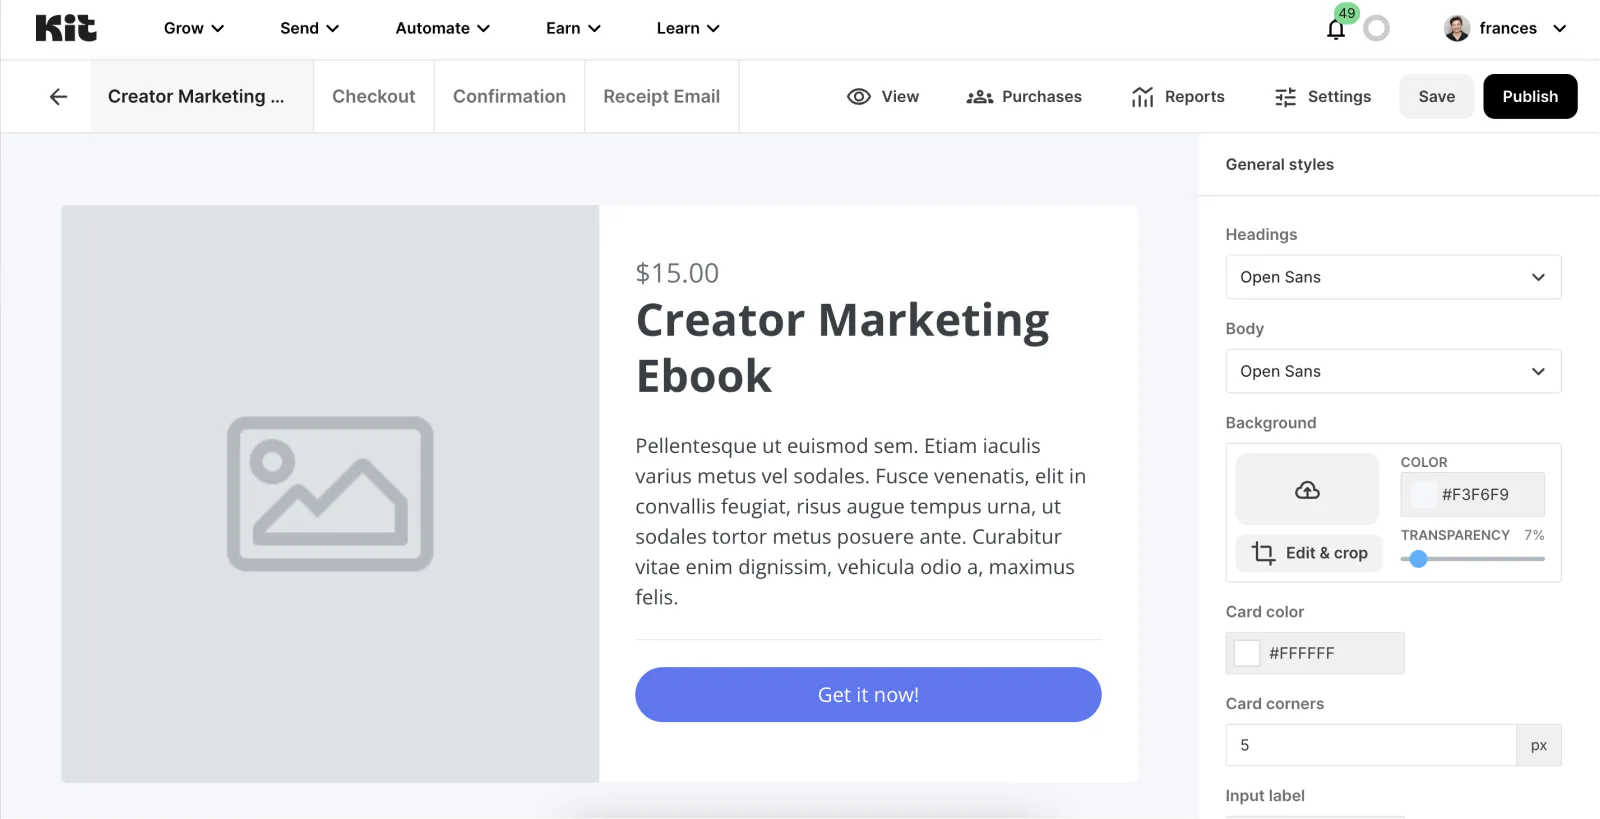Switch to the Checkout tab

pos(373,97)
